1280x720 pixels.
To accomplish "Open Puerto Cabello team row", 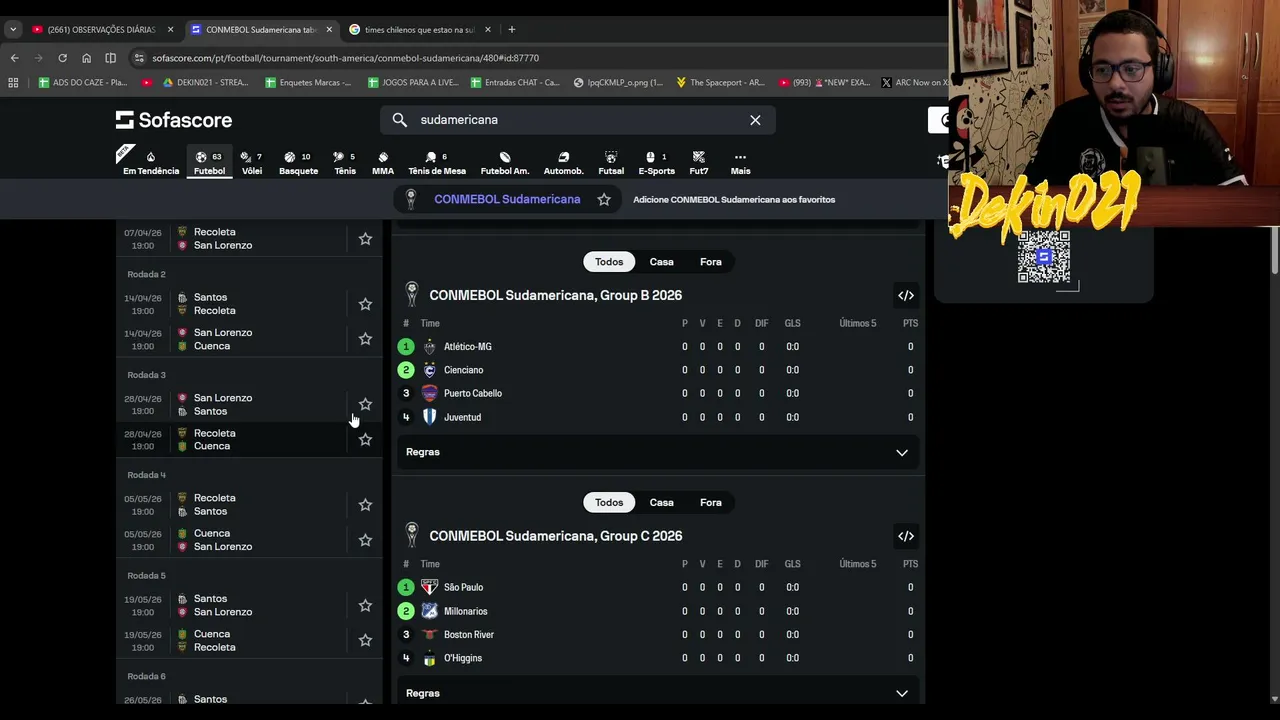I will 658,394.
